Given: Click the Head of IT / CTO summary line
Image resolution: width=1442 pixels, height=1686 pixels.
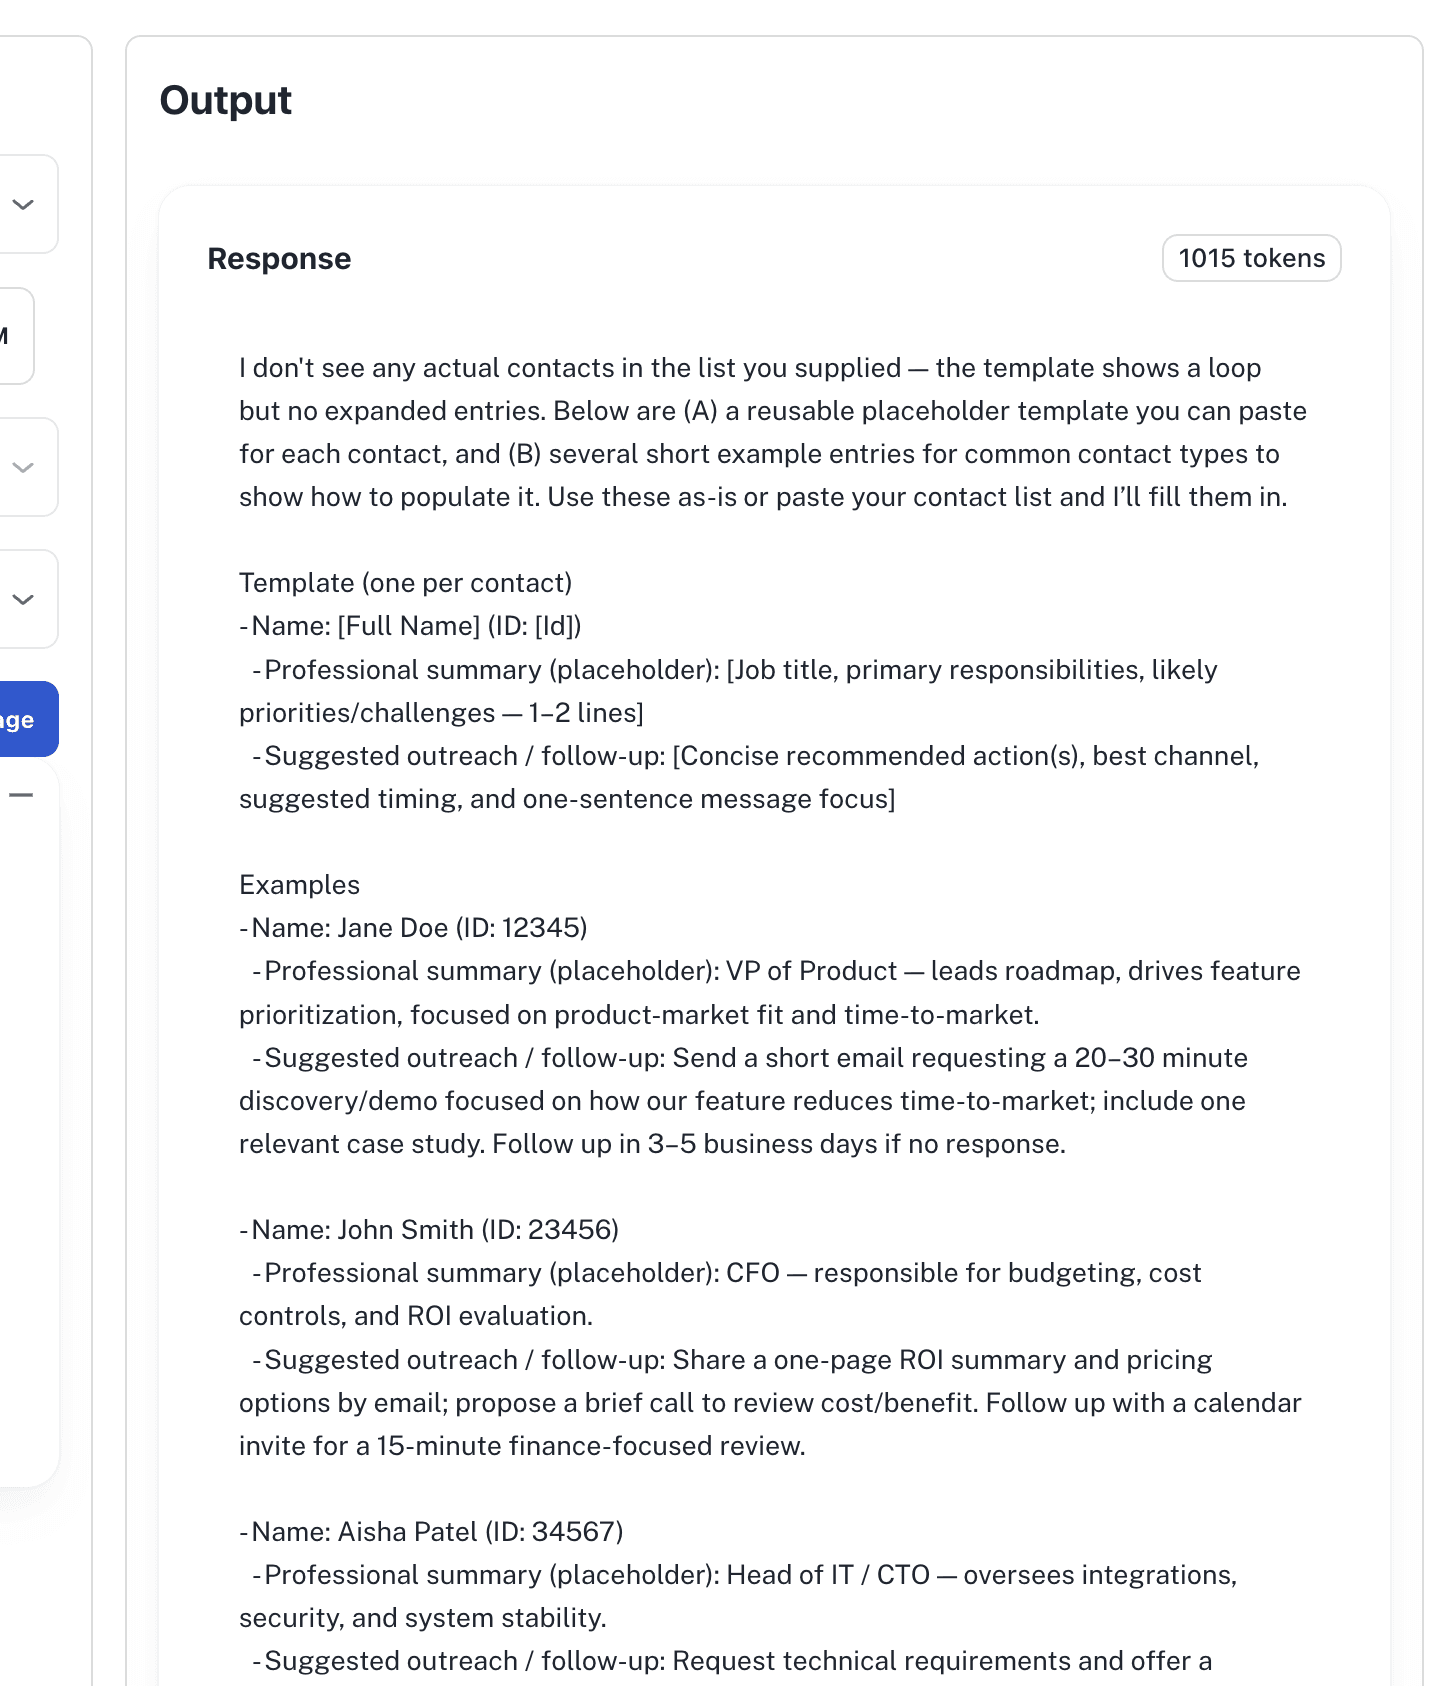Looking at the screenshot, I should point(738,1596).
